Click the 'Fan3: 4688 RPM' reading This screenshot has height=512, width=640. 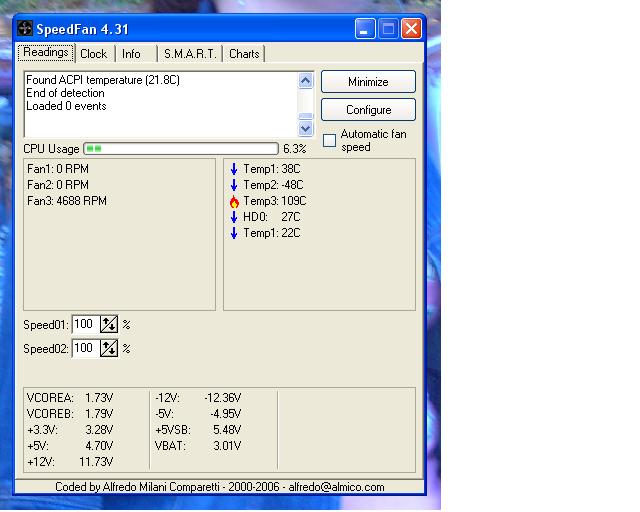pos(67,201)
